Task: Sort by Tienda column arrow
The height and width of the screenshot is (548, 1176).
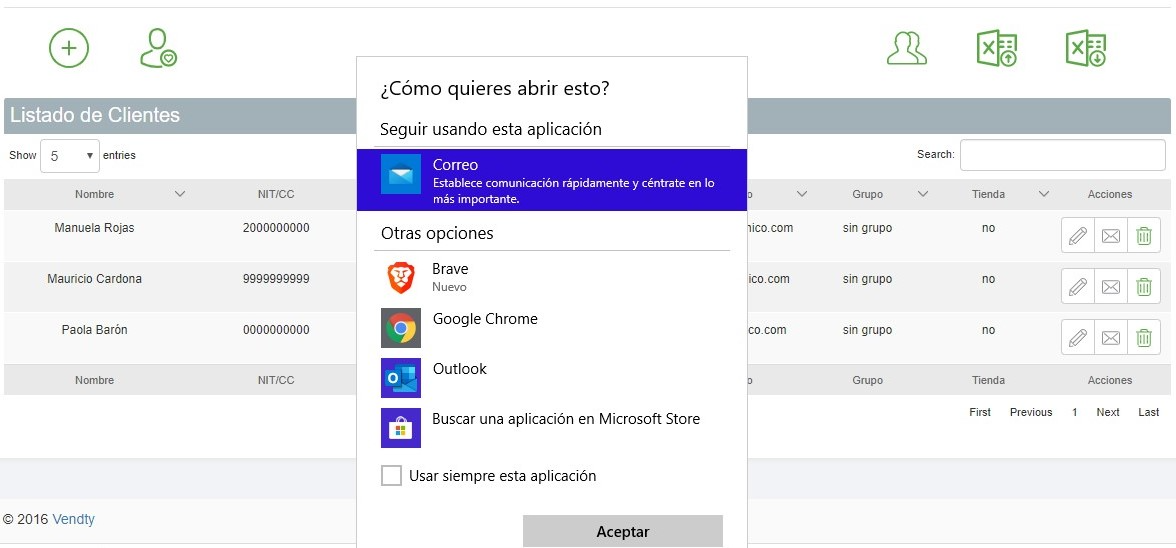Action: pos(1043,194)
